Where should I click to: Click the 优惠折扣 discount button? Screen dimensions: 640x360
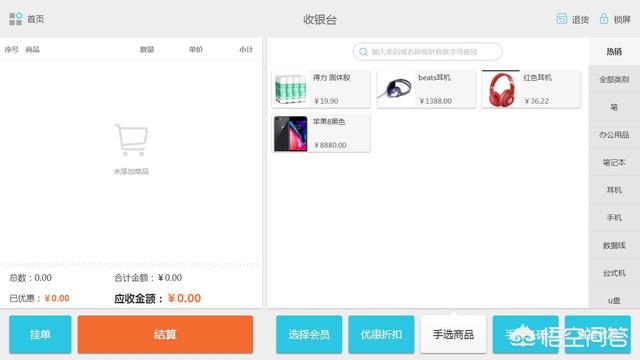click(381, 334)
